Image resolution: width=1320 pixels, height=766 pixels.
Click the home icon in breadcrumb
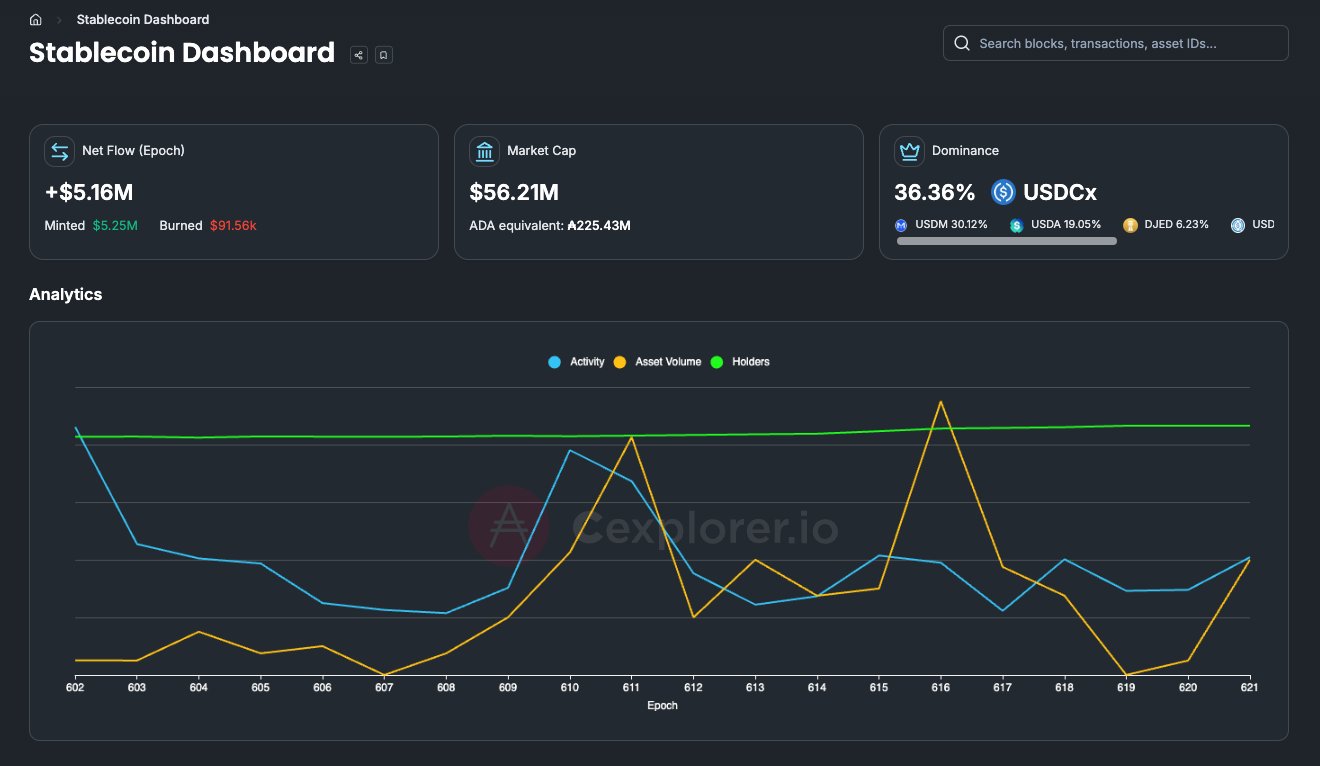[36, 20]
